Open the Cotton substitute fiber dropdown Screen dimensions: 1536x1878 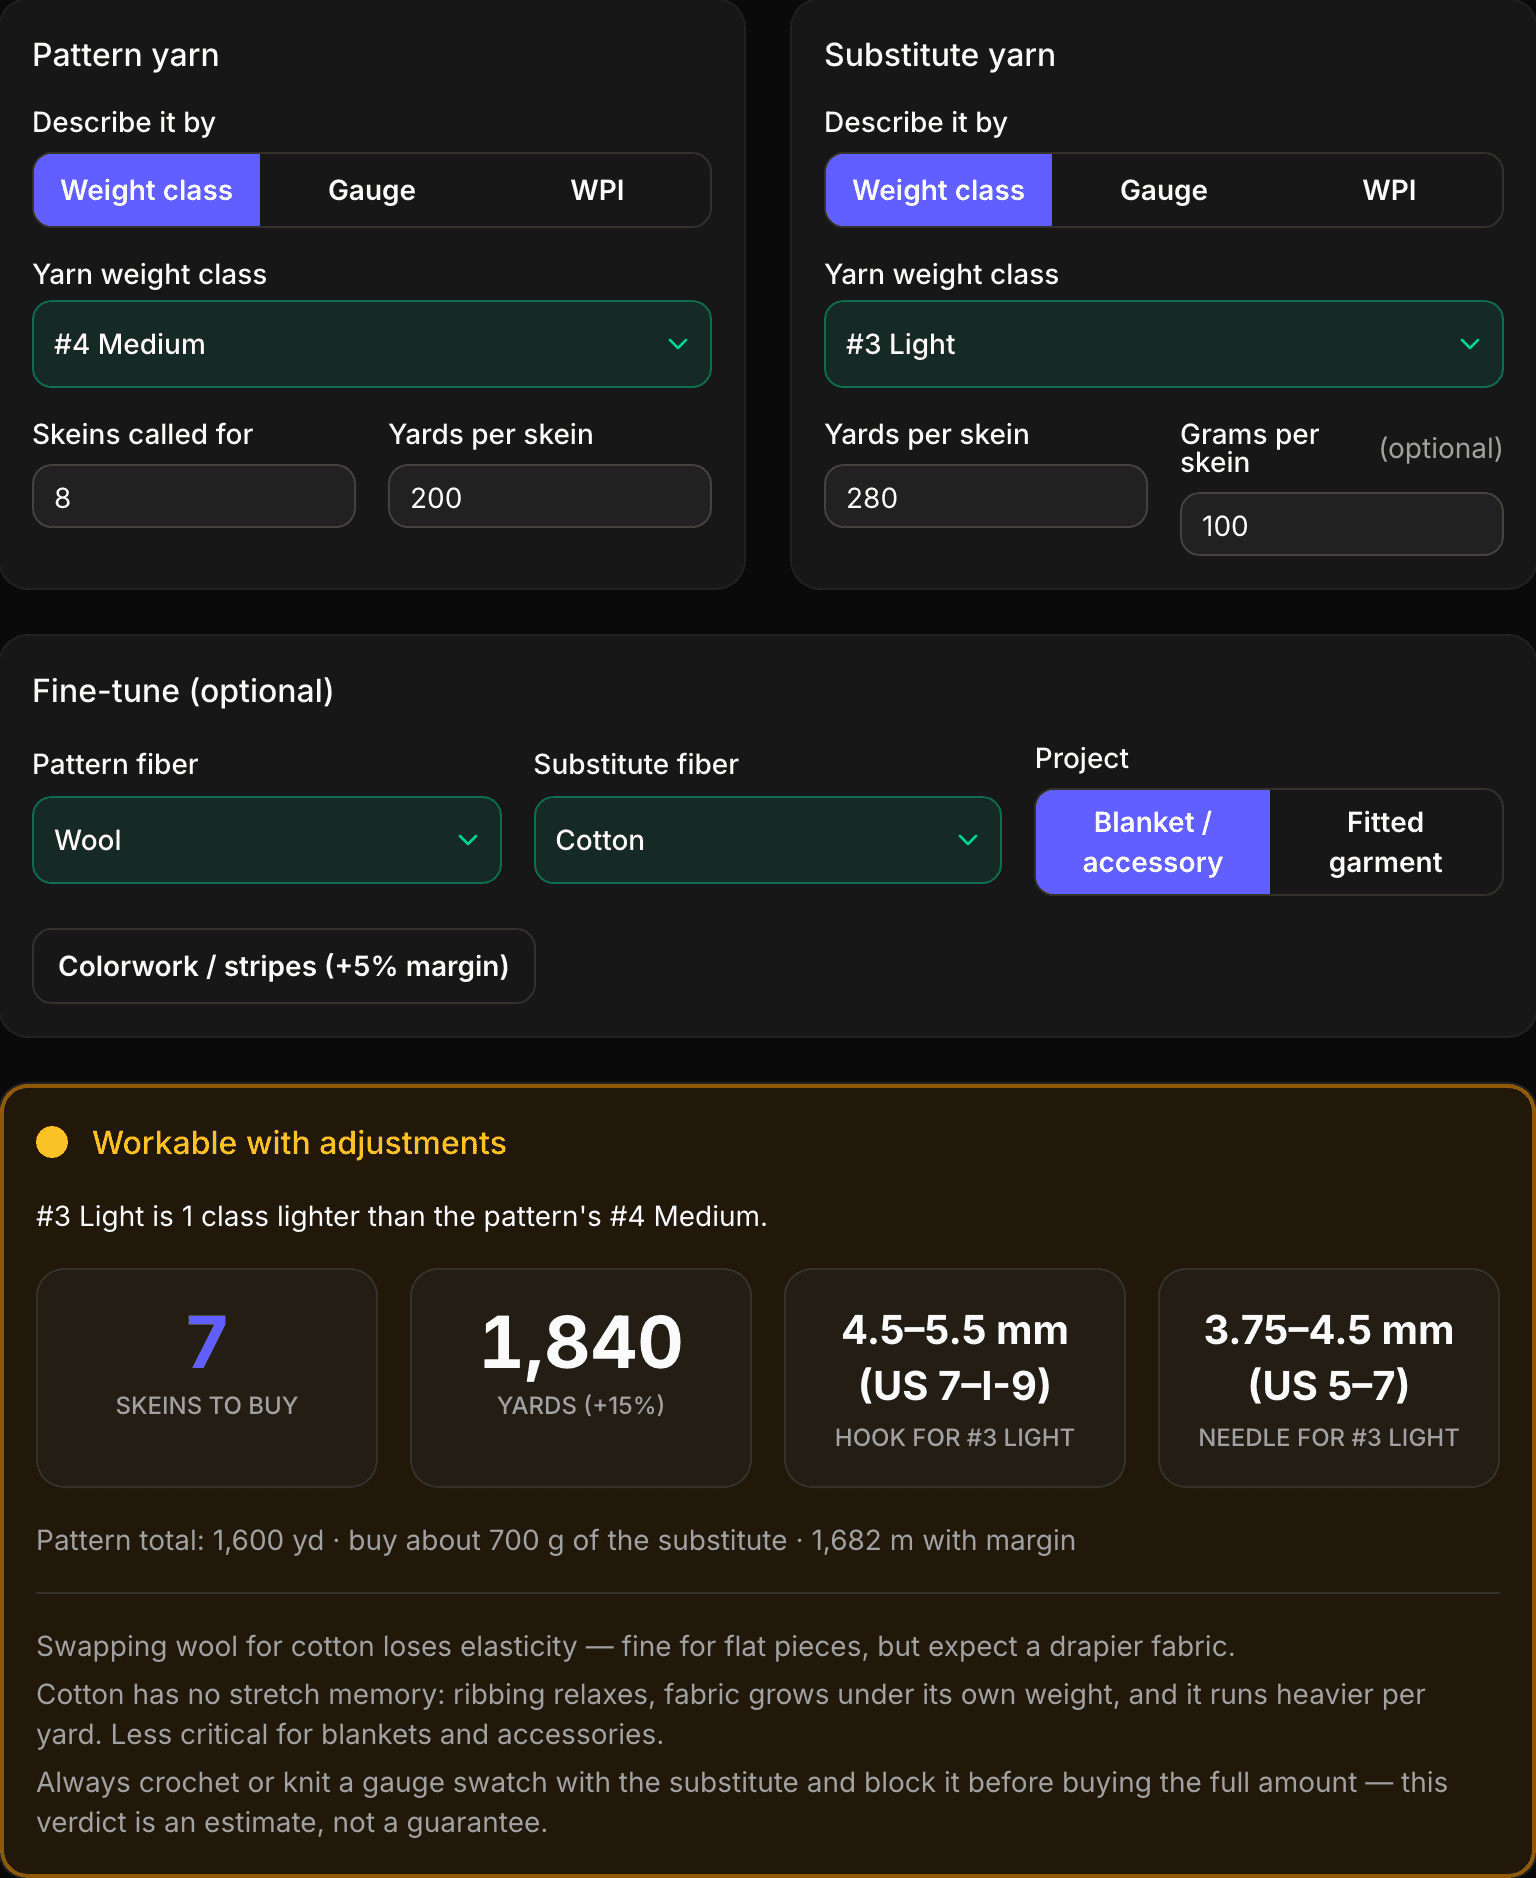coord(768,840)
